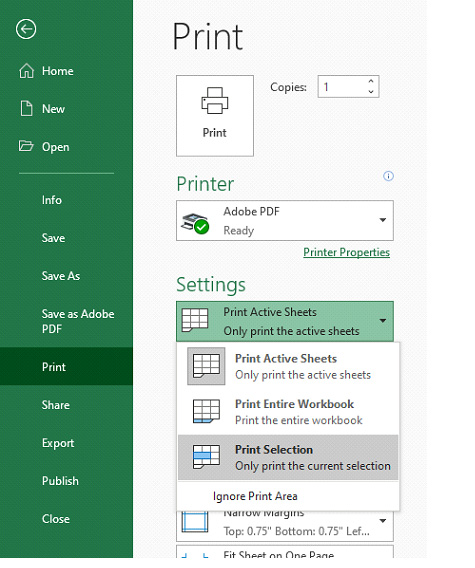The image size is (475, 568).
Task: Open the Share page
Action: (x=55, y=405)
